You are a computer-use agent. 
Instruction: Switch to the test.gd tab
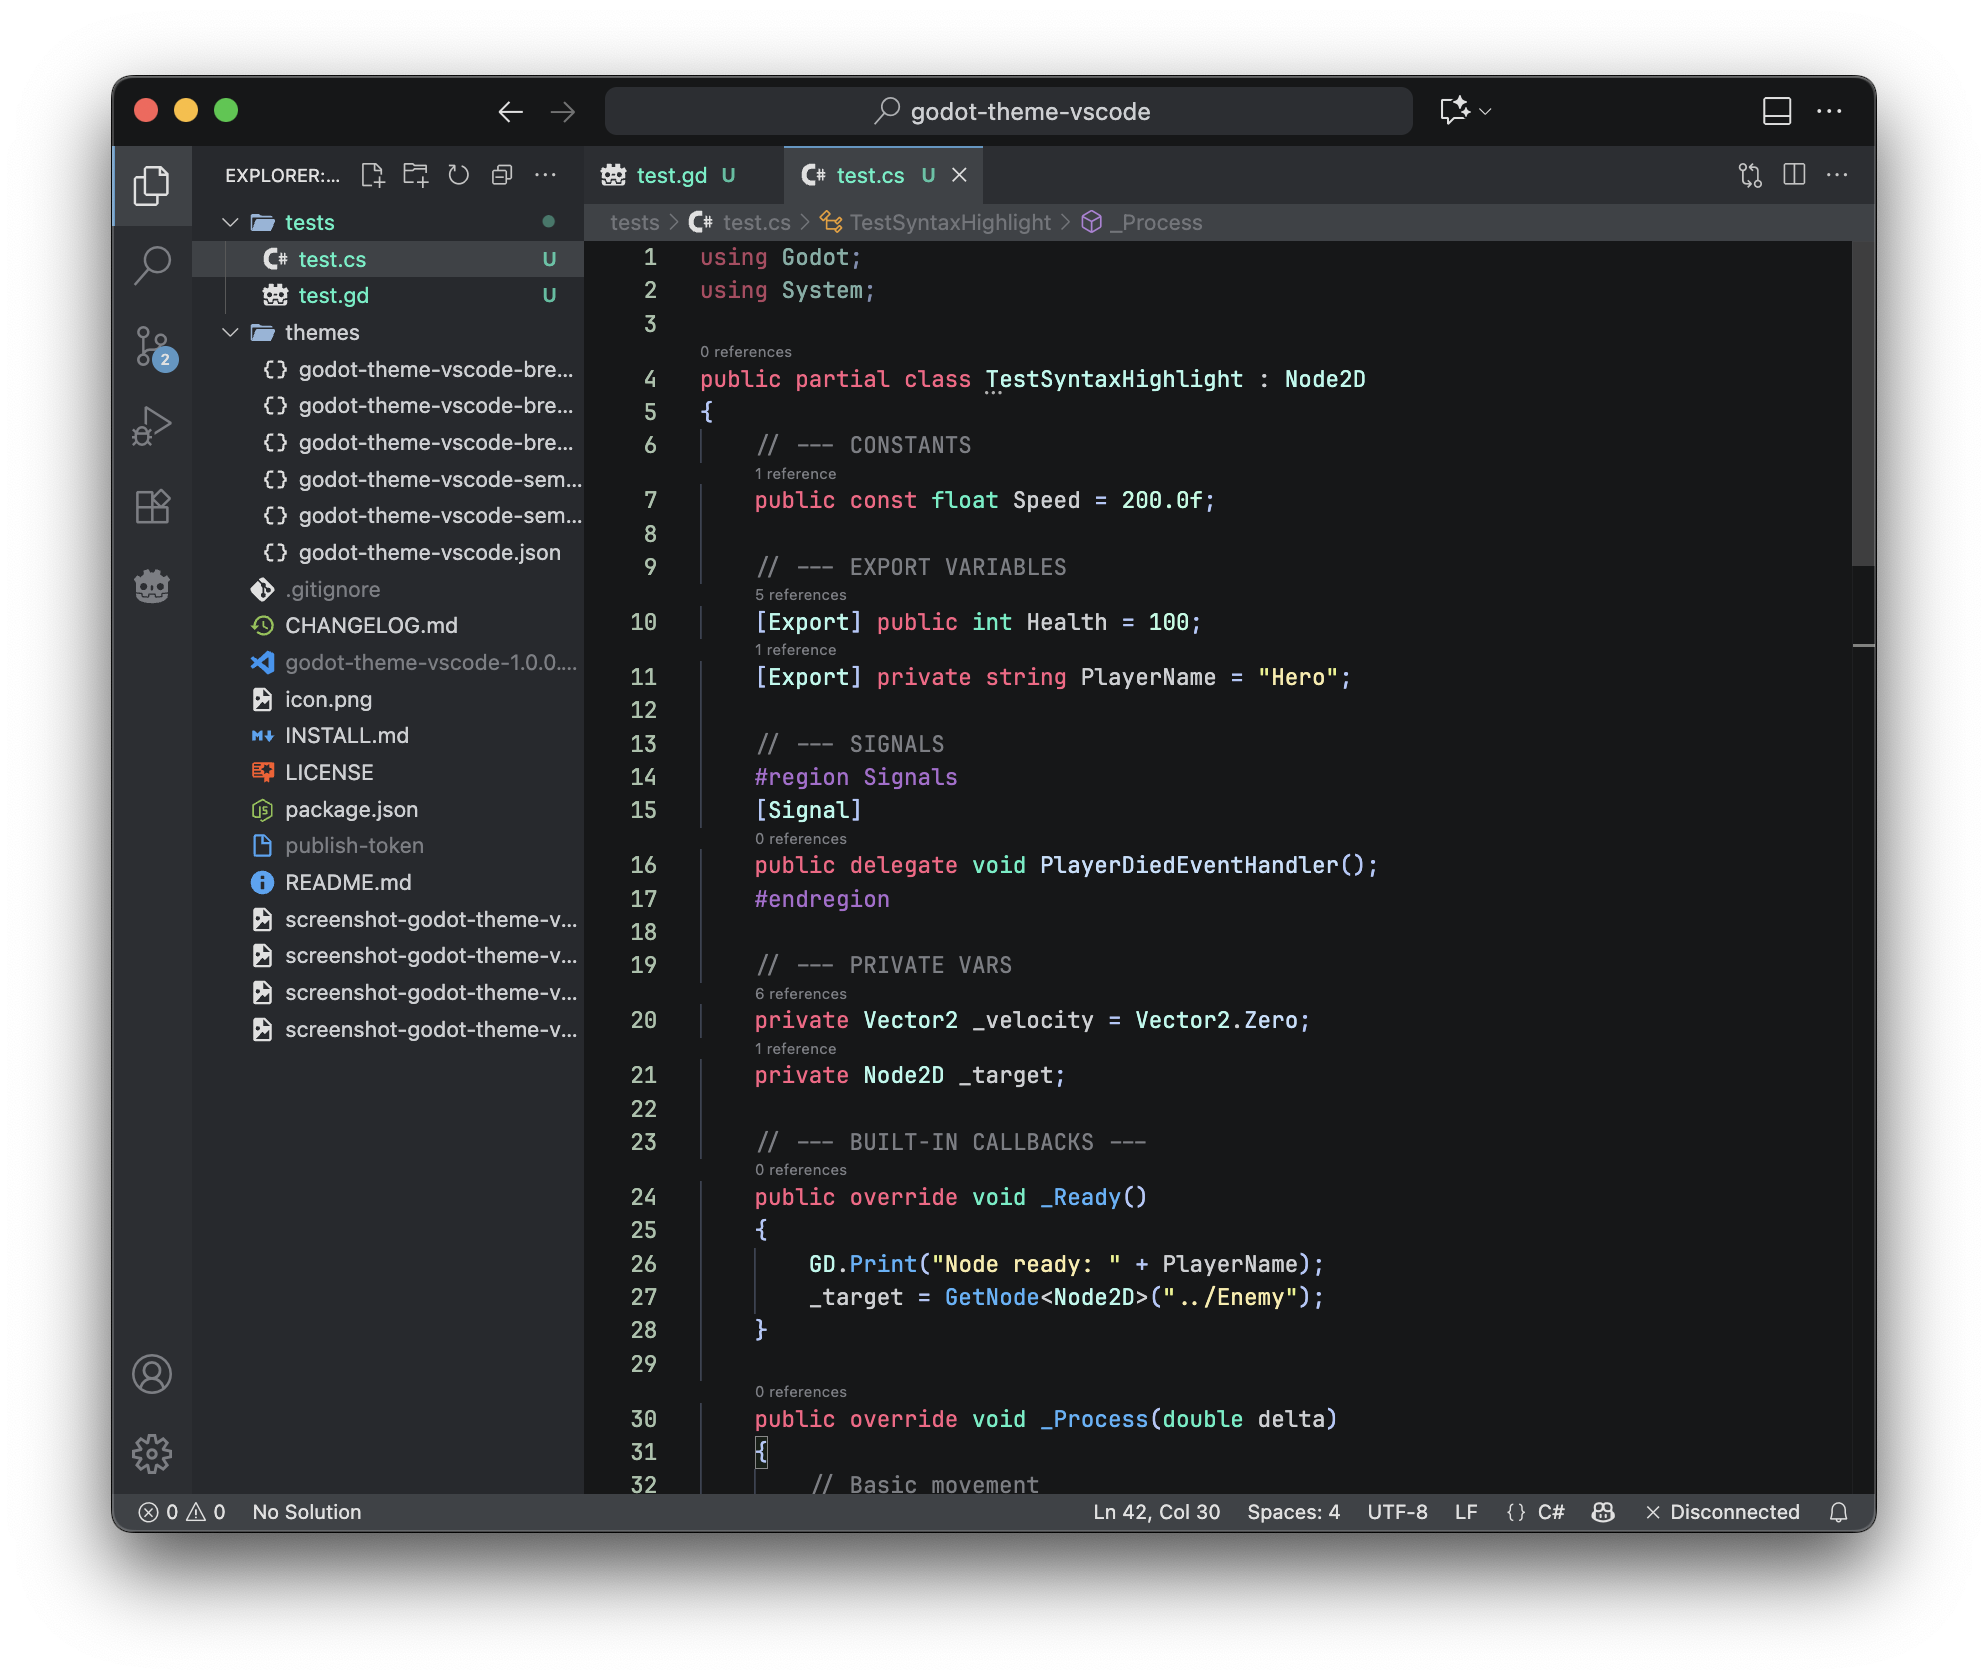click(x=670, y=175)
